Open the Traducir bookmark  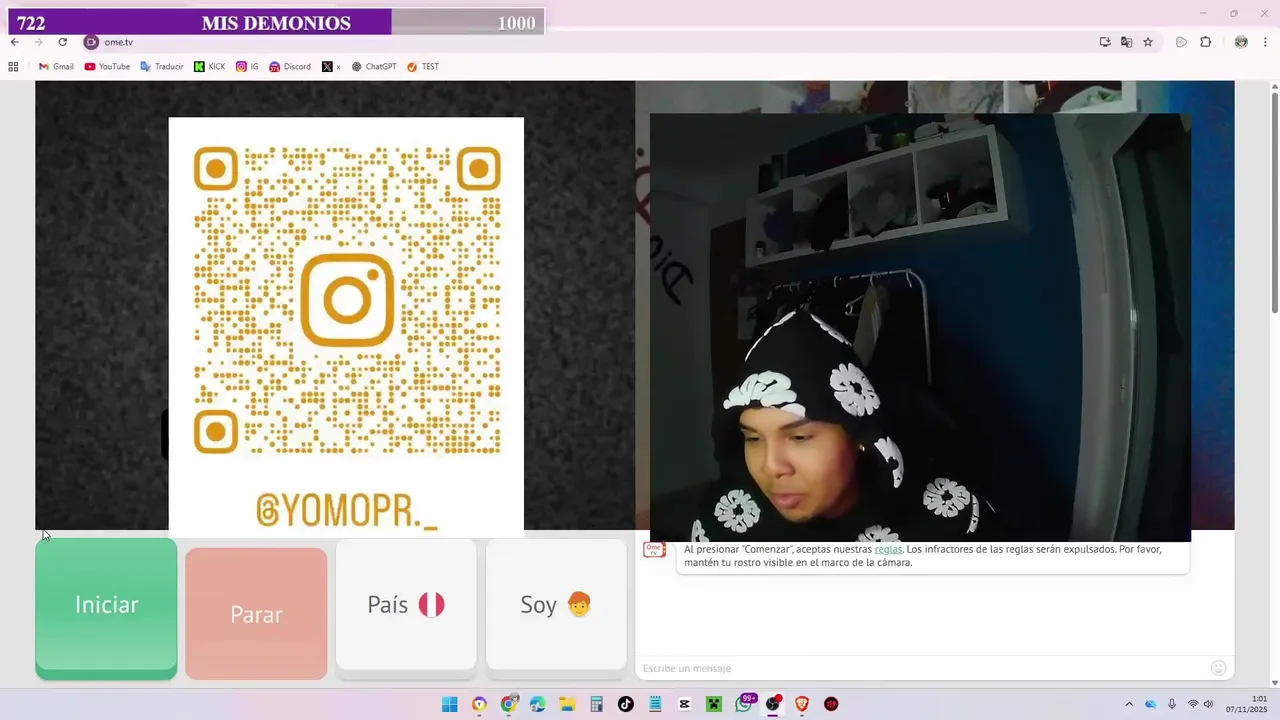tap(162, 67)
